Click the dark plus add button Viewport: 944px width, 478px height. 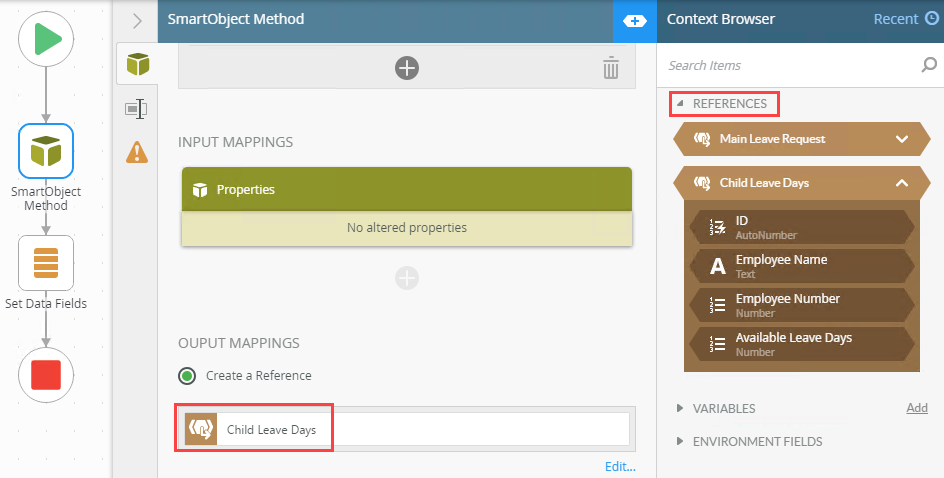pos(407,67)
